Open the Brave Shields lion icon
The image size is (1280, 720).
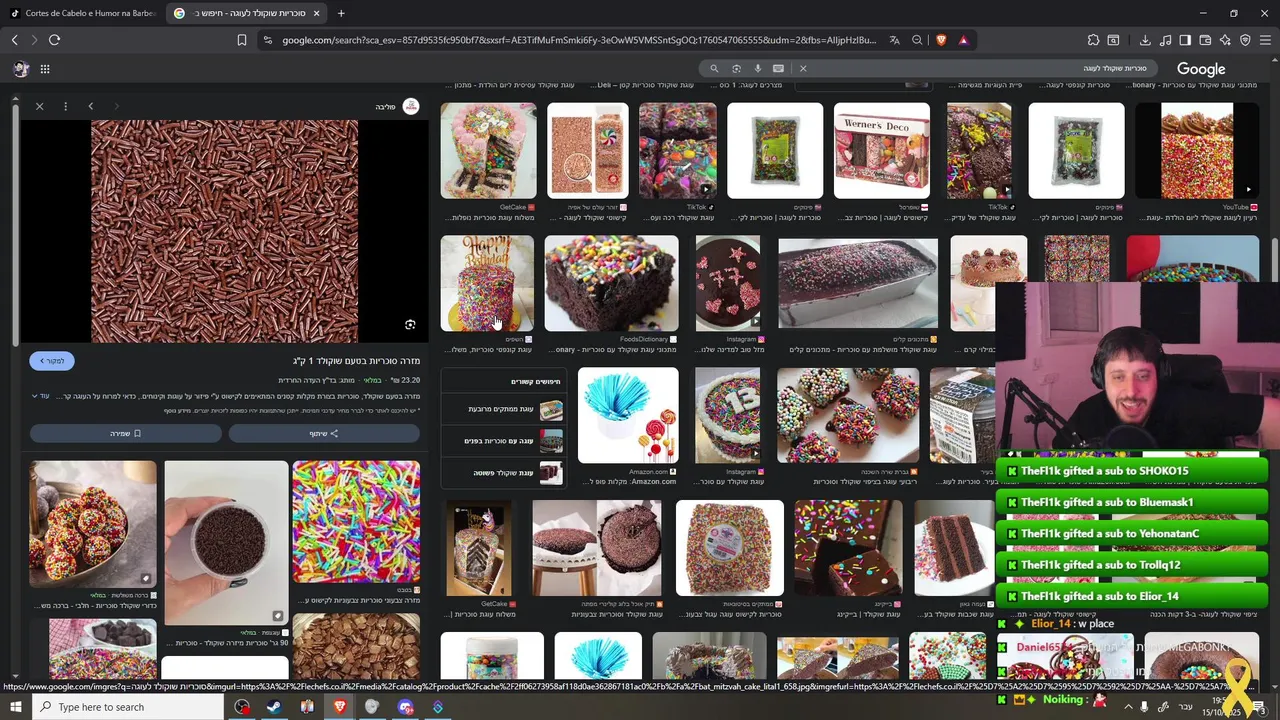941,40
